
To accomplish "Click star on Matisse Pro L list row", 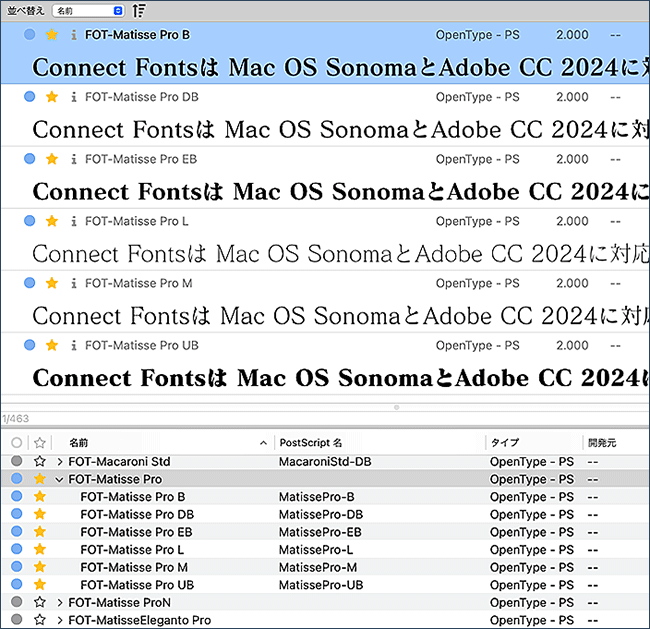I will coord(40,549).
